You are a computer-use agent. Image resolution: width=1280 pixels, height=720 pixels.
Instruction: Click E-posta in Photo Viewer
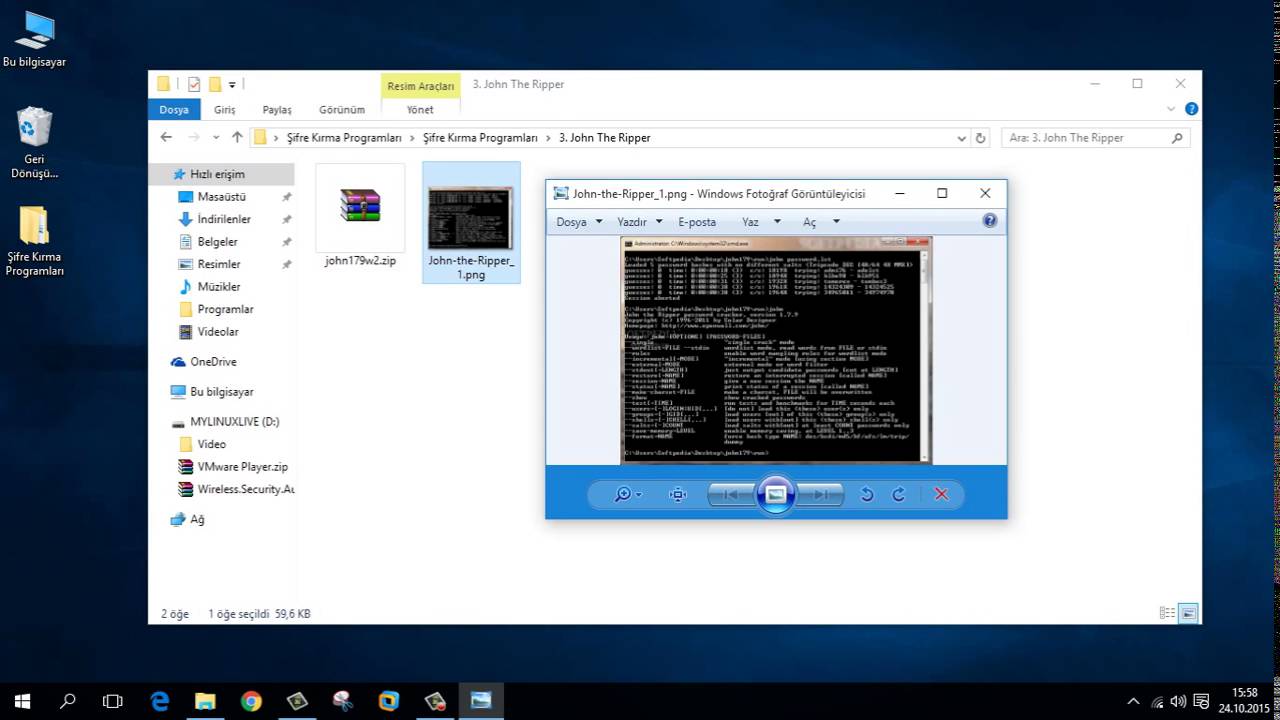697,222
